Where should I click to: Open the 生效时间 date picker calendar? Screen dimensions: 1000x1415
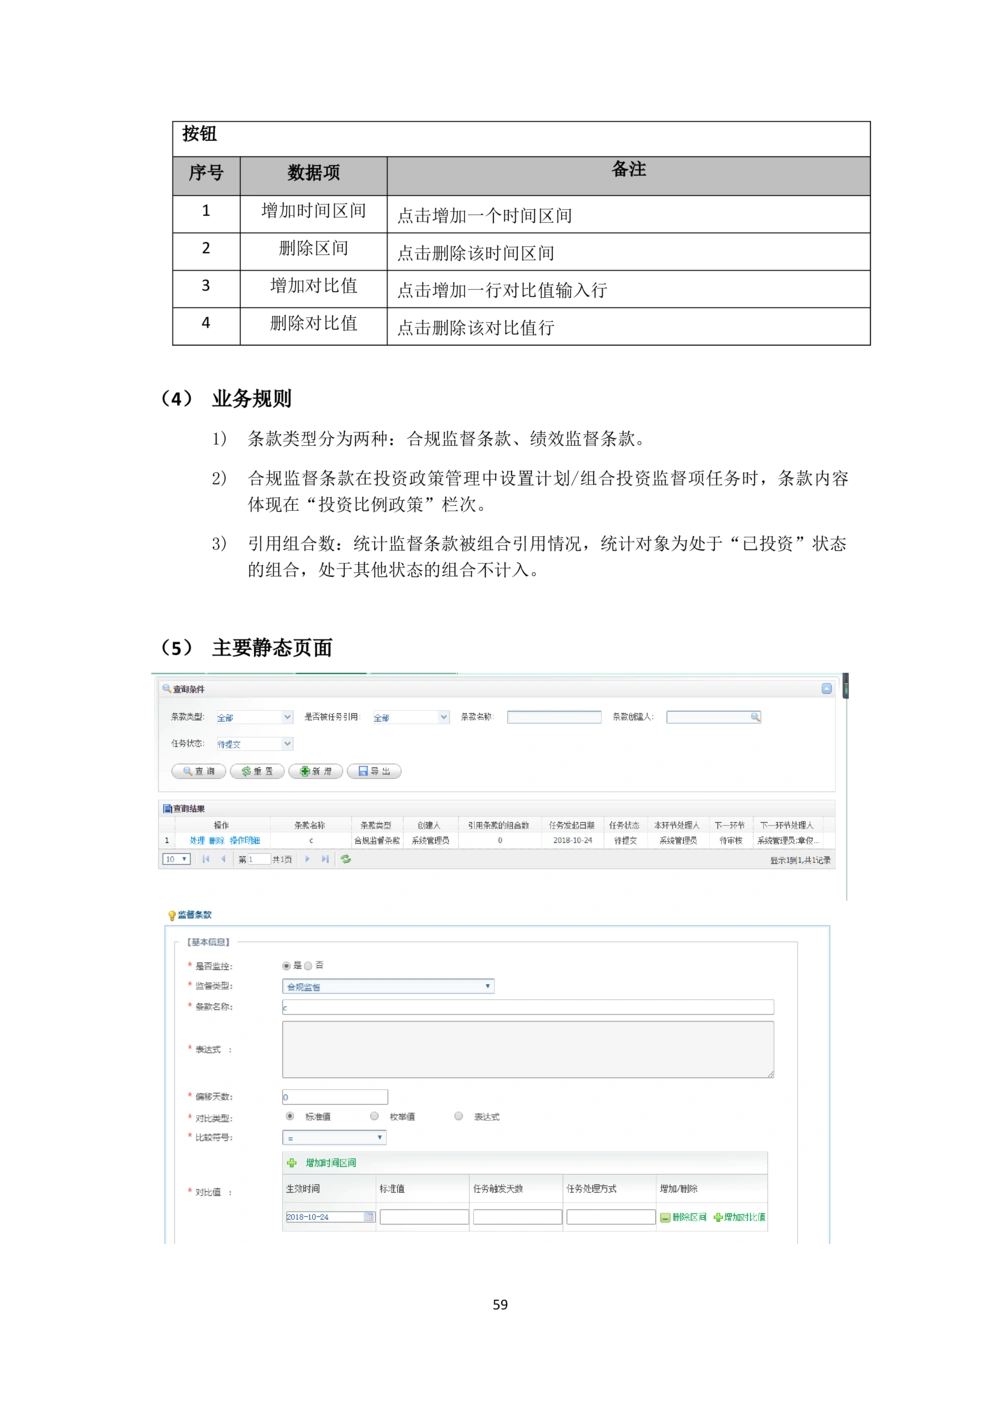click(369, 1217)
